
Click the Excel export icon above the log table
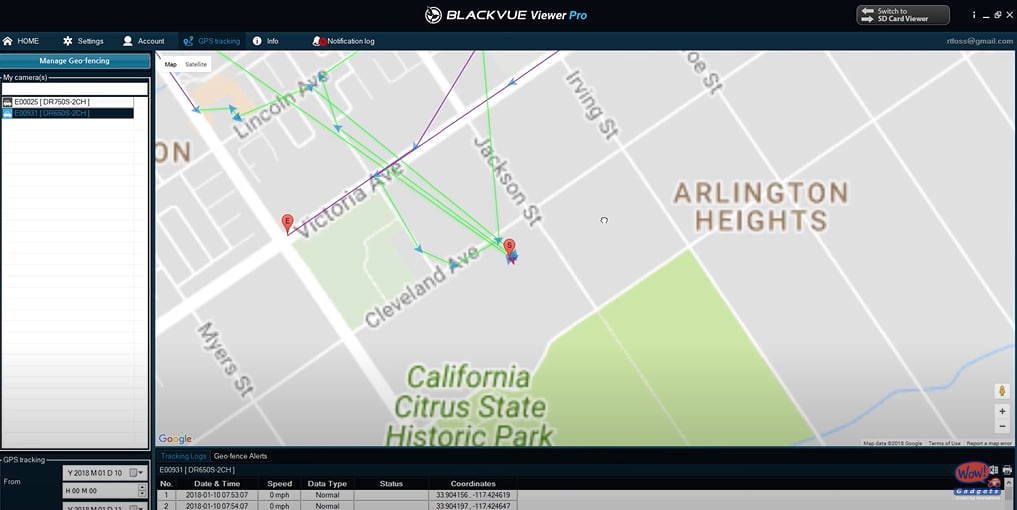tap(994, 470)
